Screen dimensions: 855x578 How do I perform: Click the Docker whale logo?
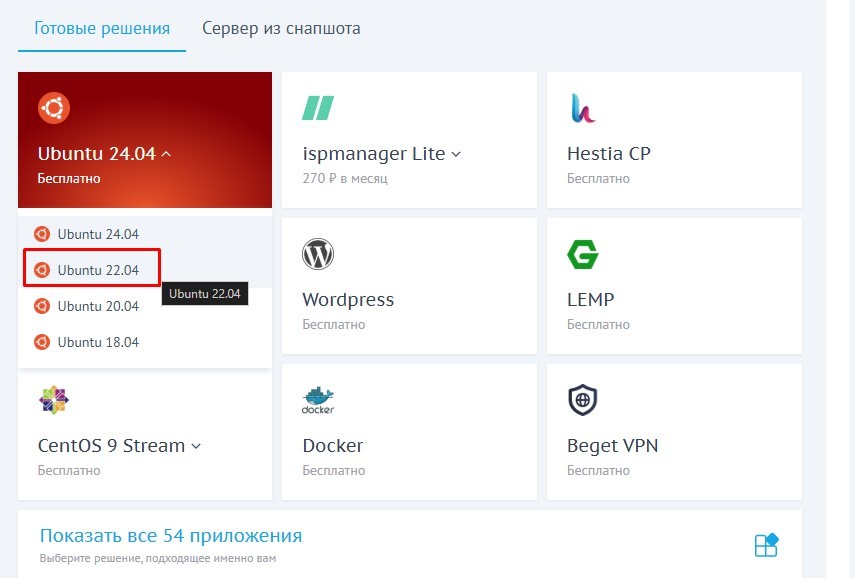pyautogui.click(x=318, y=400)
